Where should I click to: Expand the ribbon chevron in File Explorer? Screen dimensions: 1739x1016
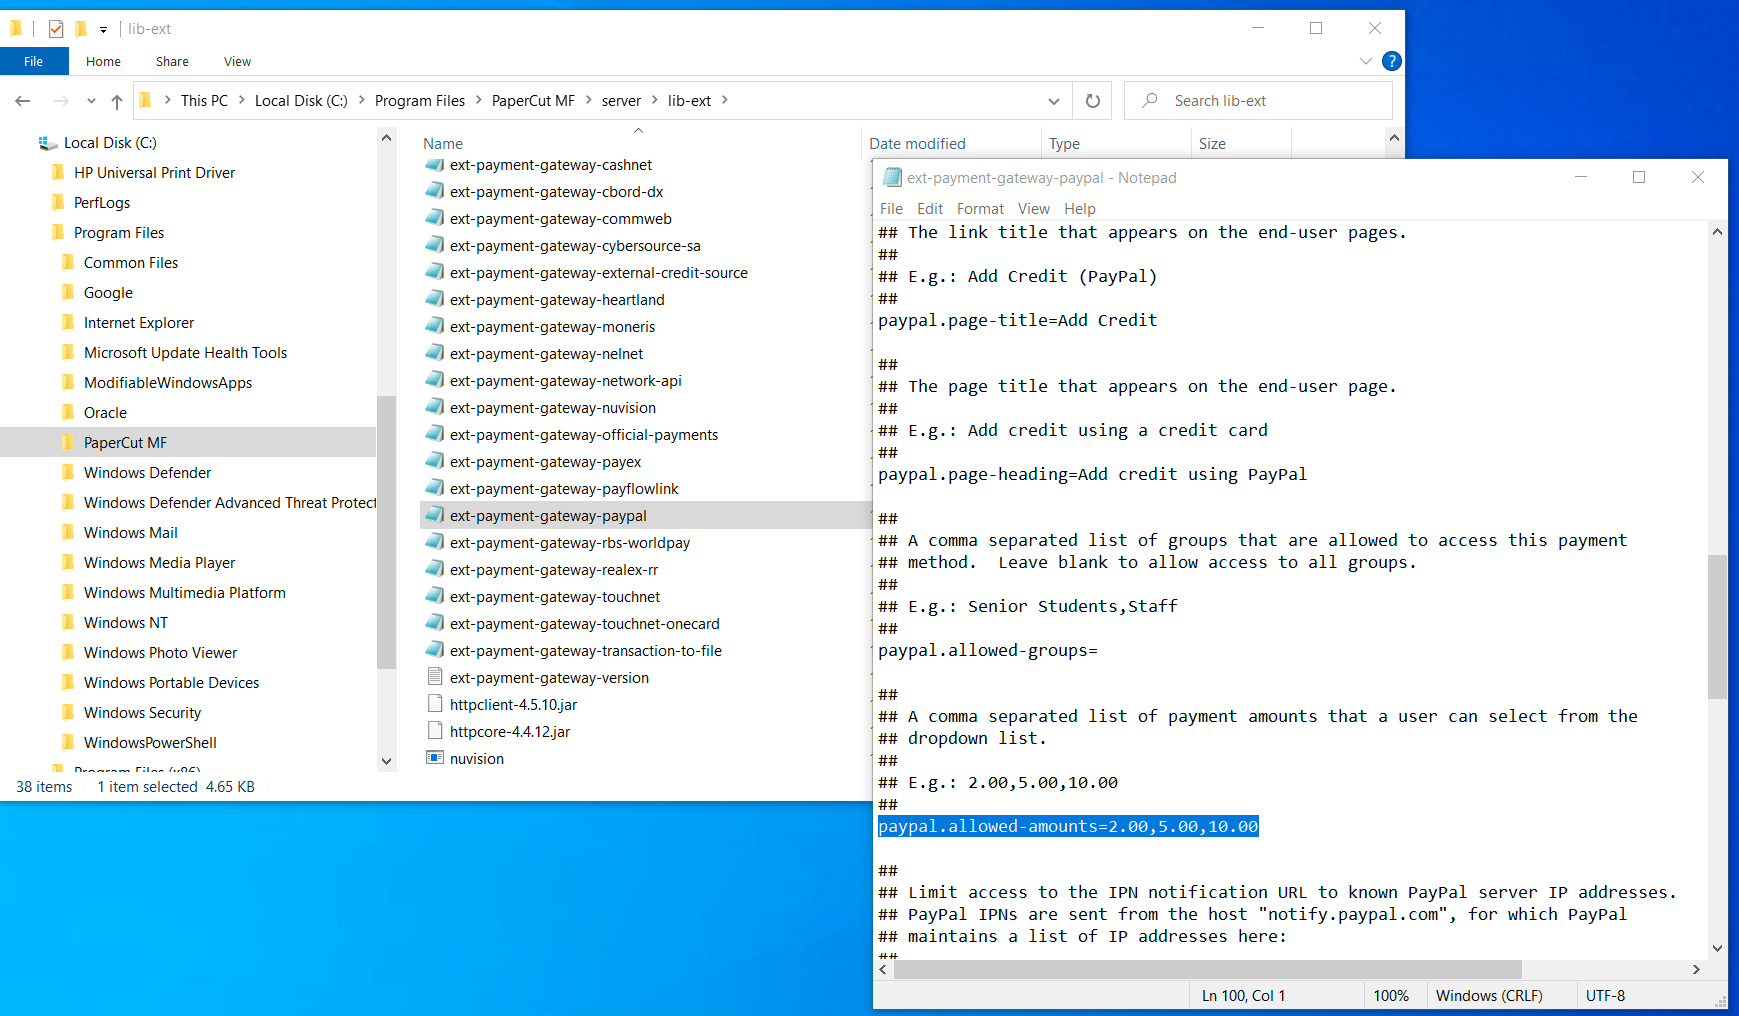(x=1365, y=61)
